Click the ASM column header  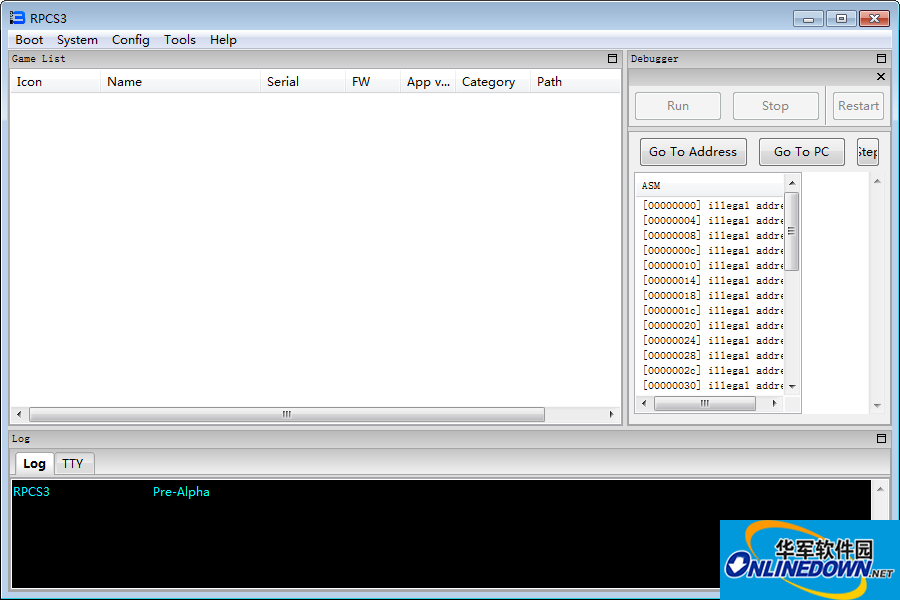710,185
